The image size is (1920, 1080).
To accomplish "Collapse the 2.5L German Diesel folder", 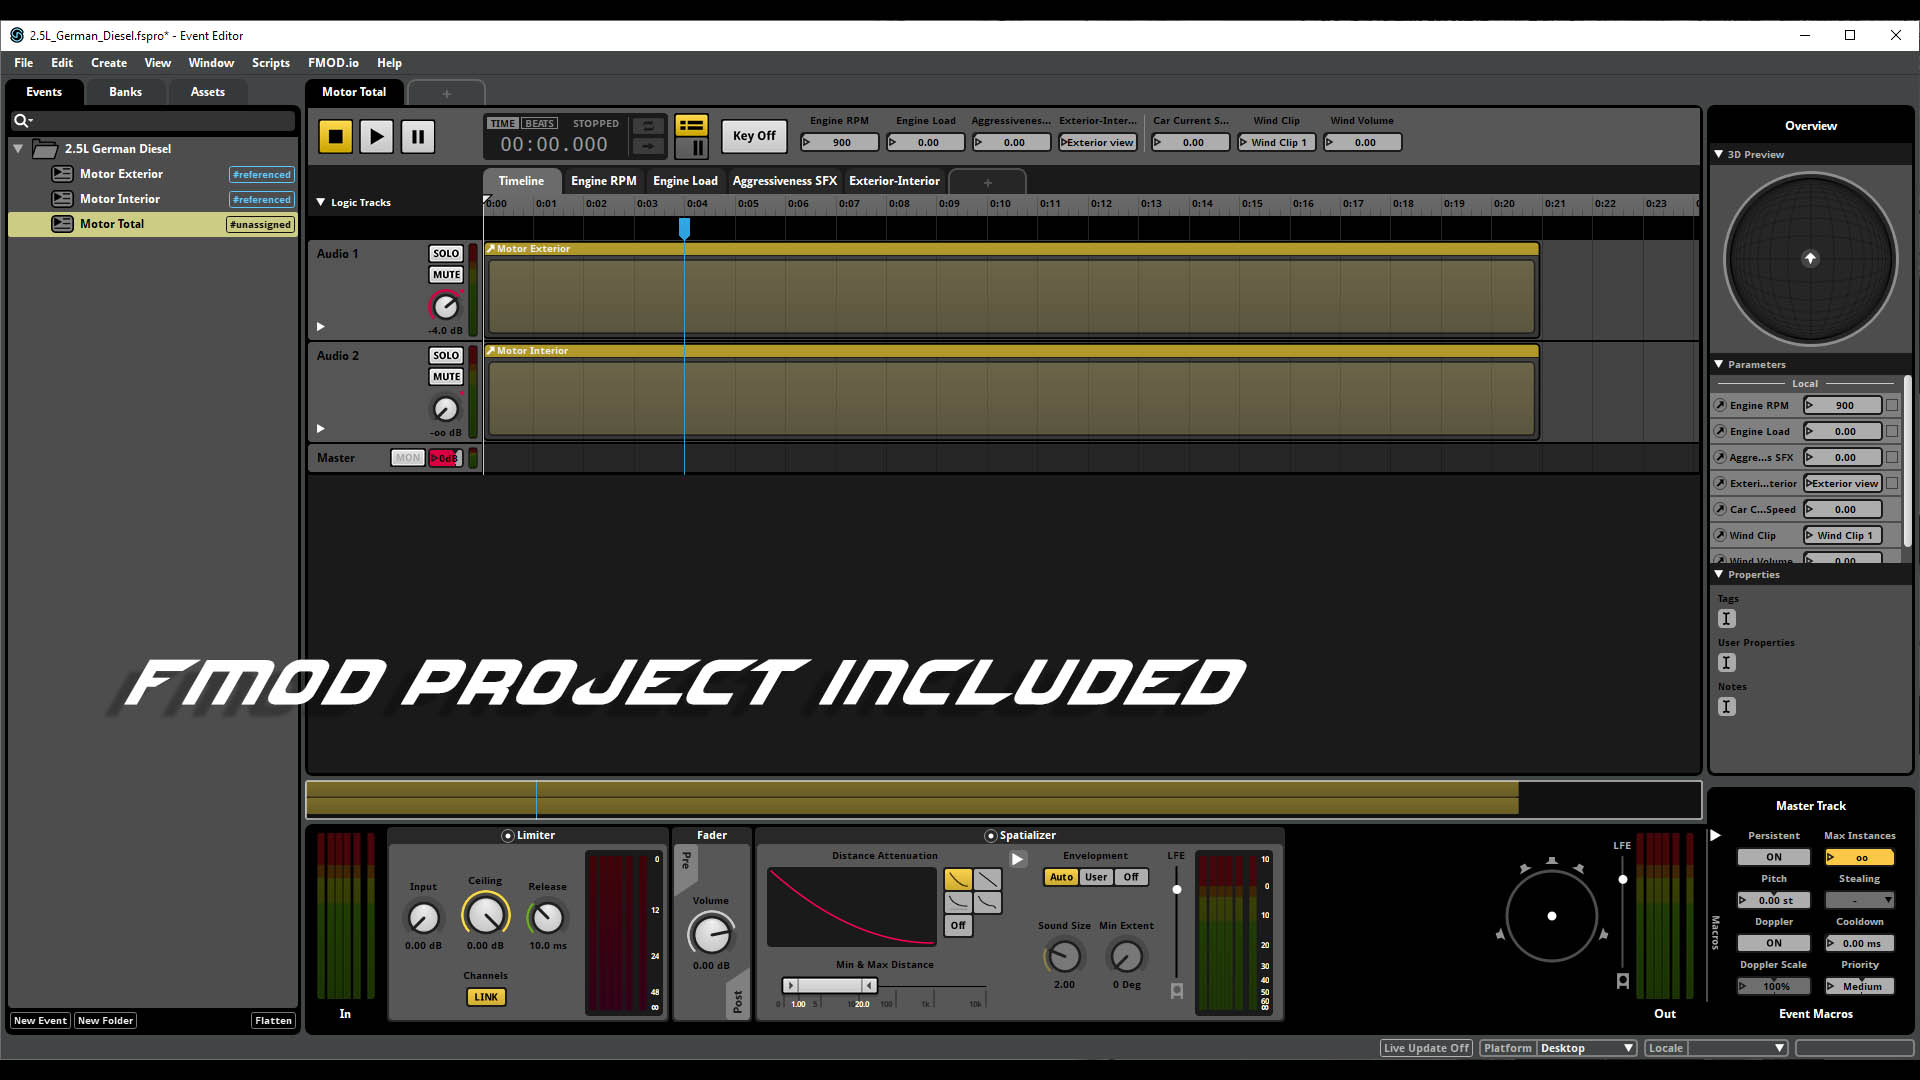I will pyautogui.click(x=18, y=149).
